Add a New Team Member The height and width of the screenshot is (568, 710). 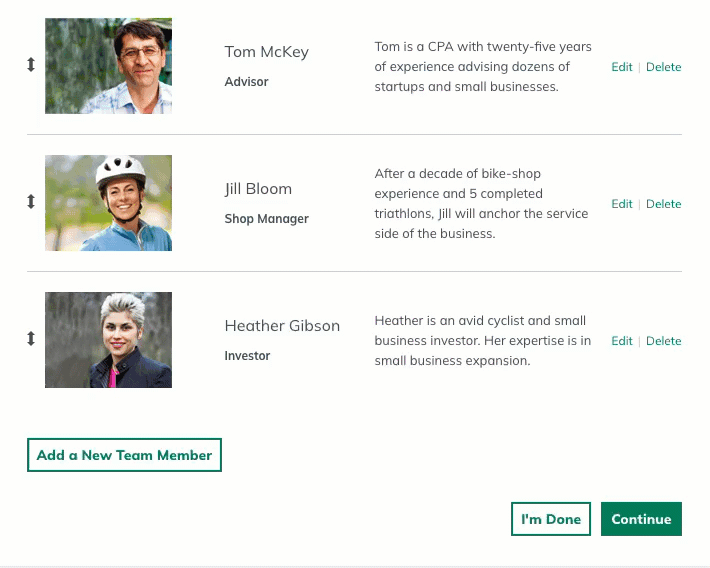point(125,455)
